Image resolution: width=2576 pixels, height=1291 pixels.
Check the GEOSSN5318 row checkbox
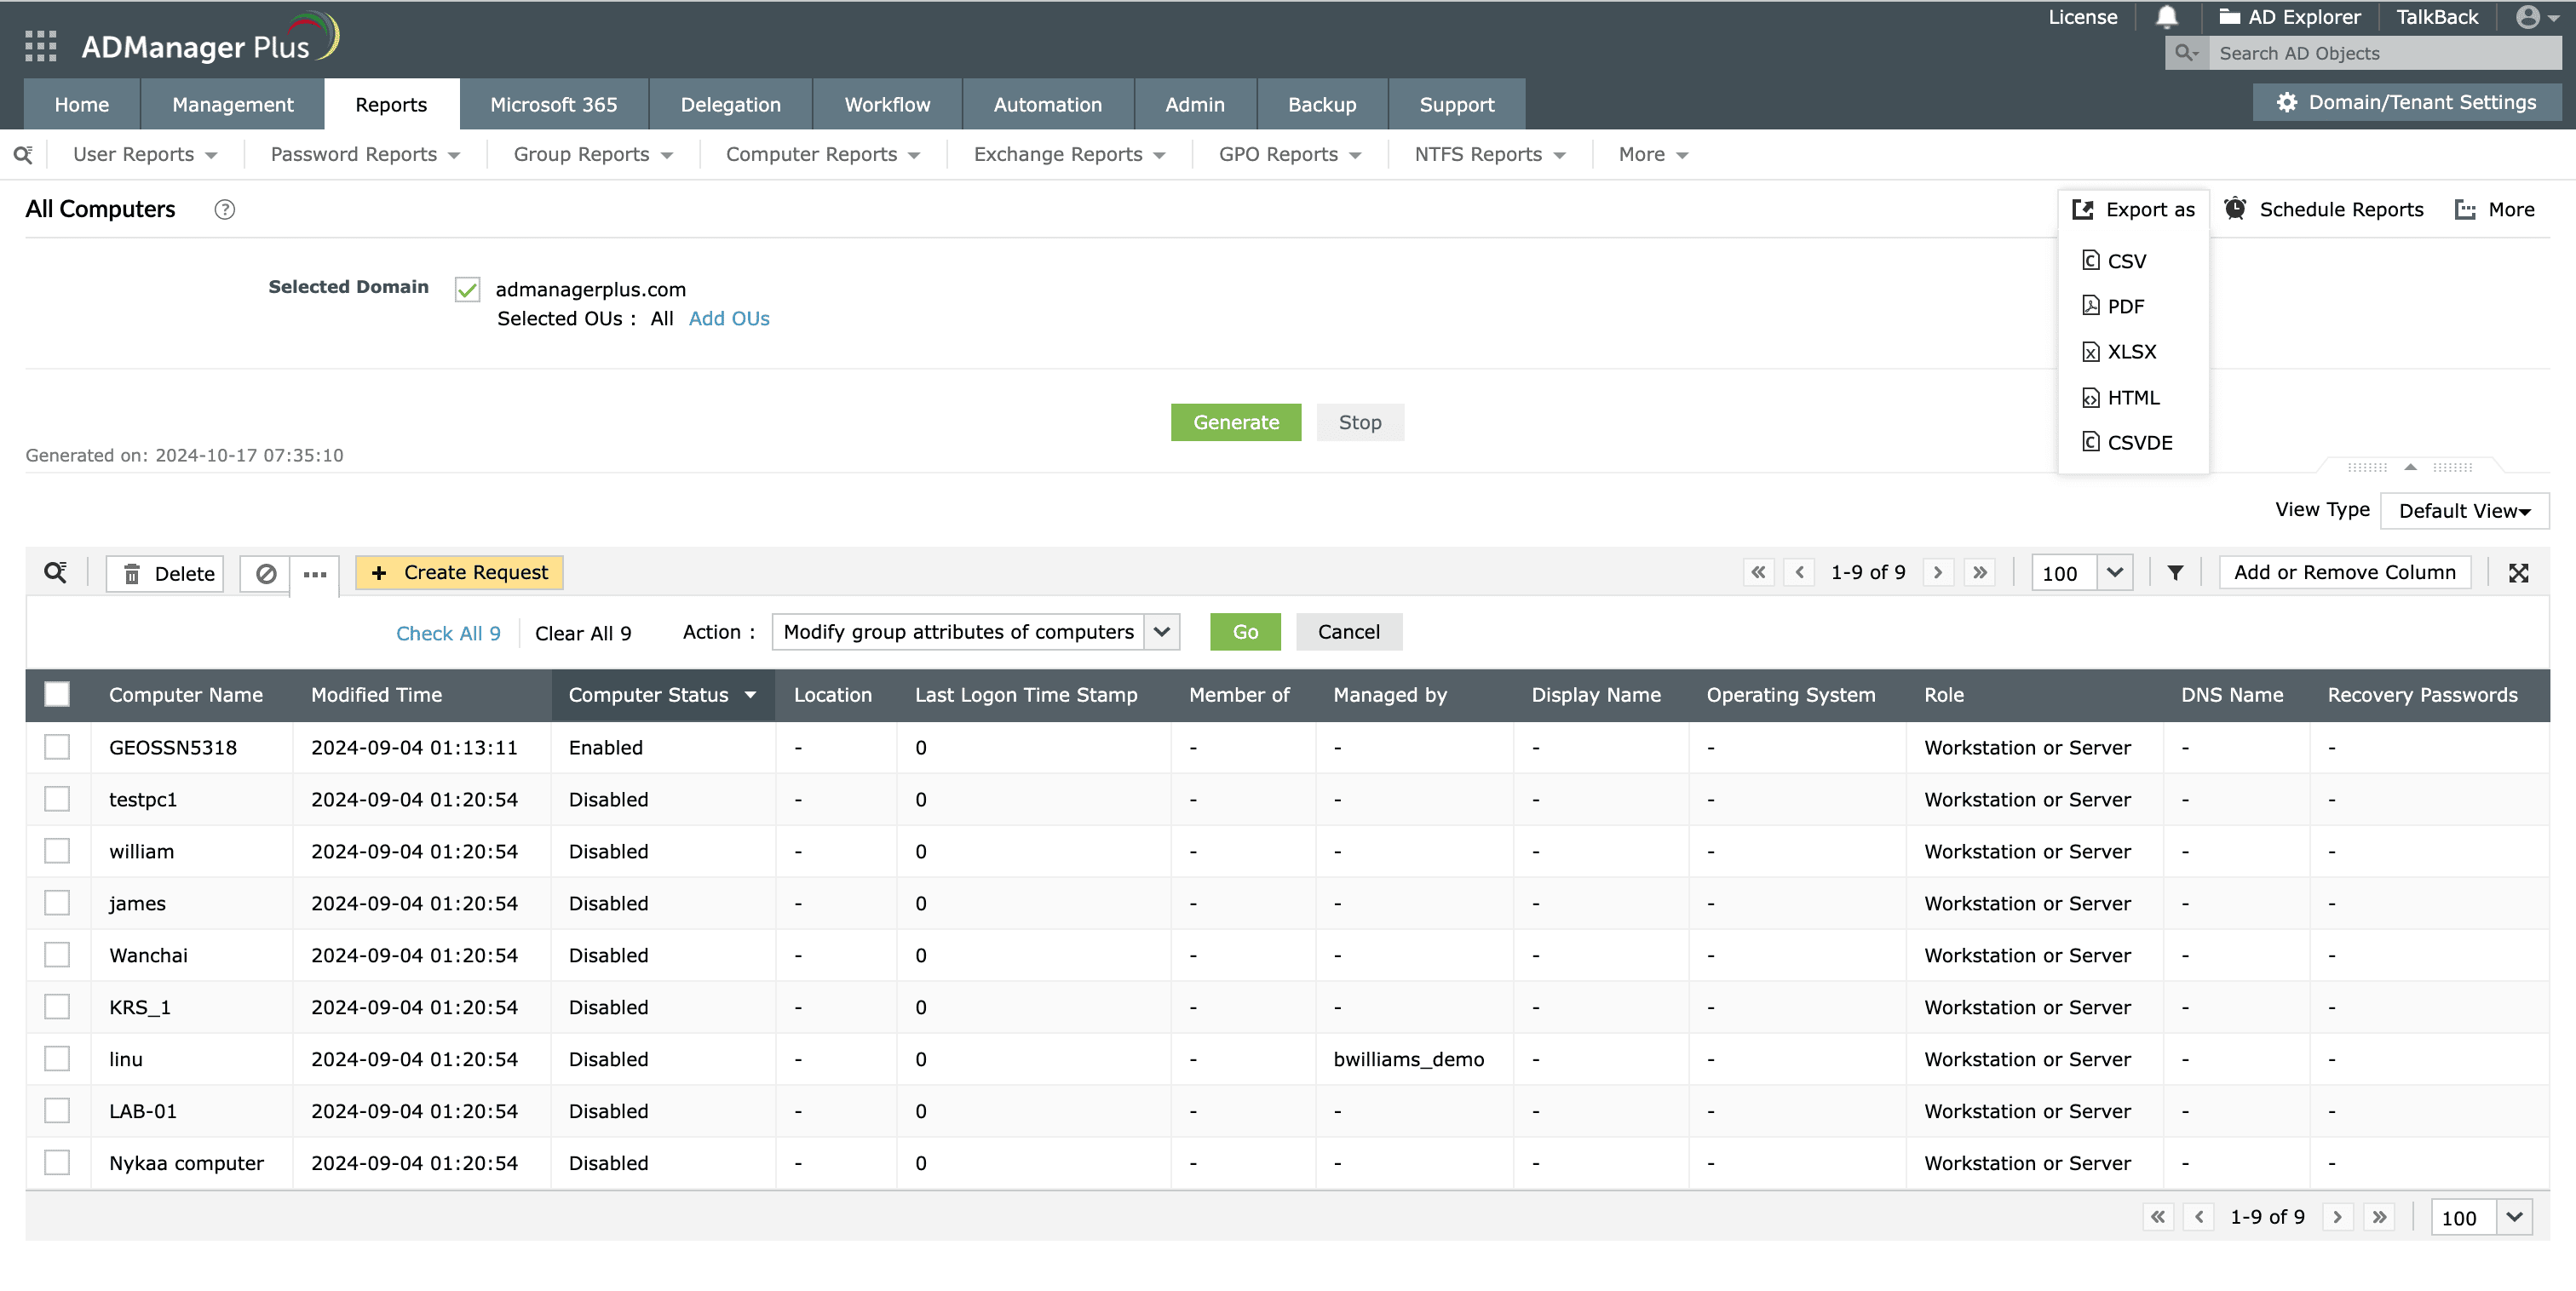tap(57, 747)
